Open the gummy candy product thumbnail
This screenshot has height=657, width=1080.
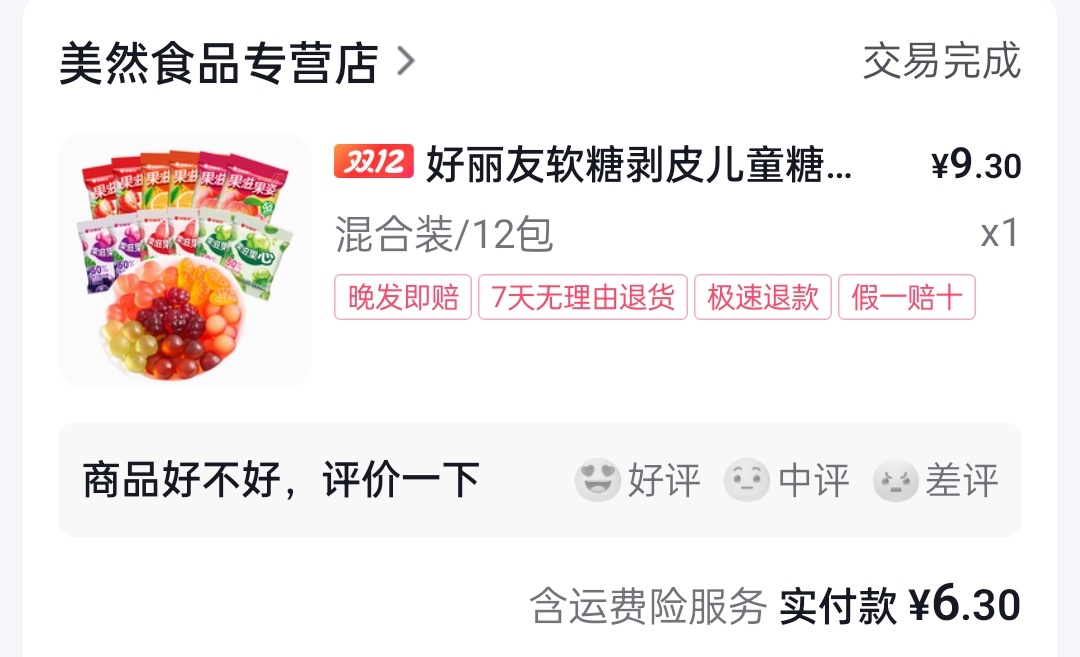185,260
